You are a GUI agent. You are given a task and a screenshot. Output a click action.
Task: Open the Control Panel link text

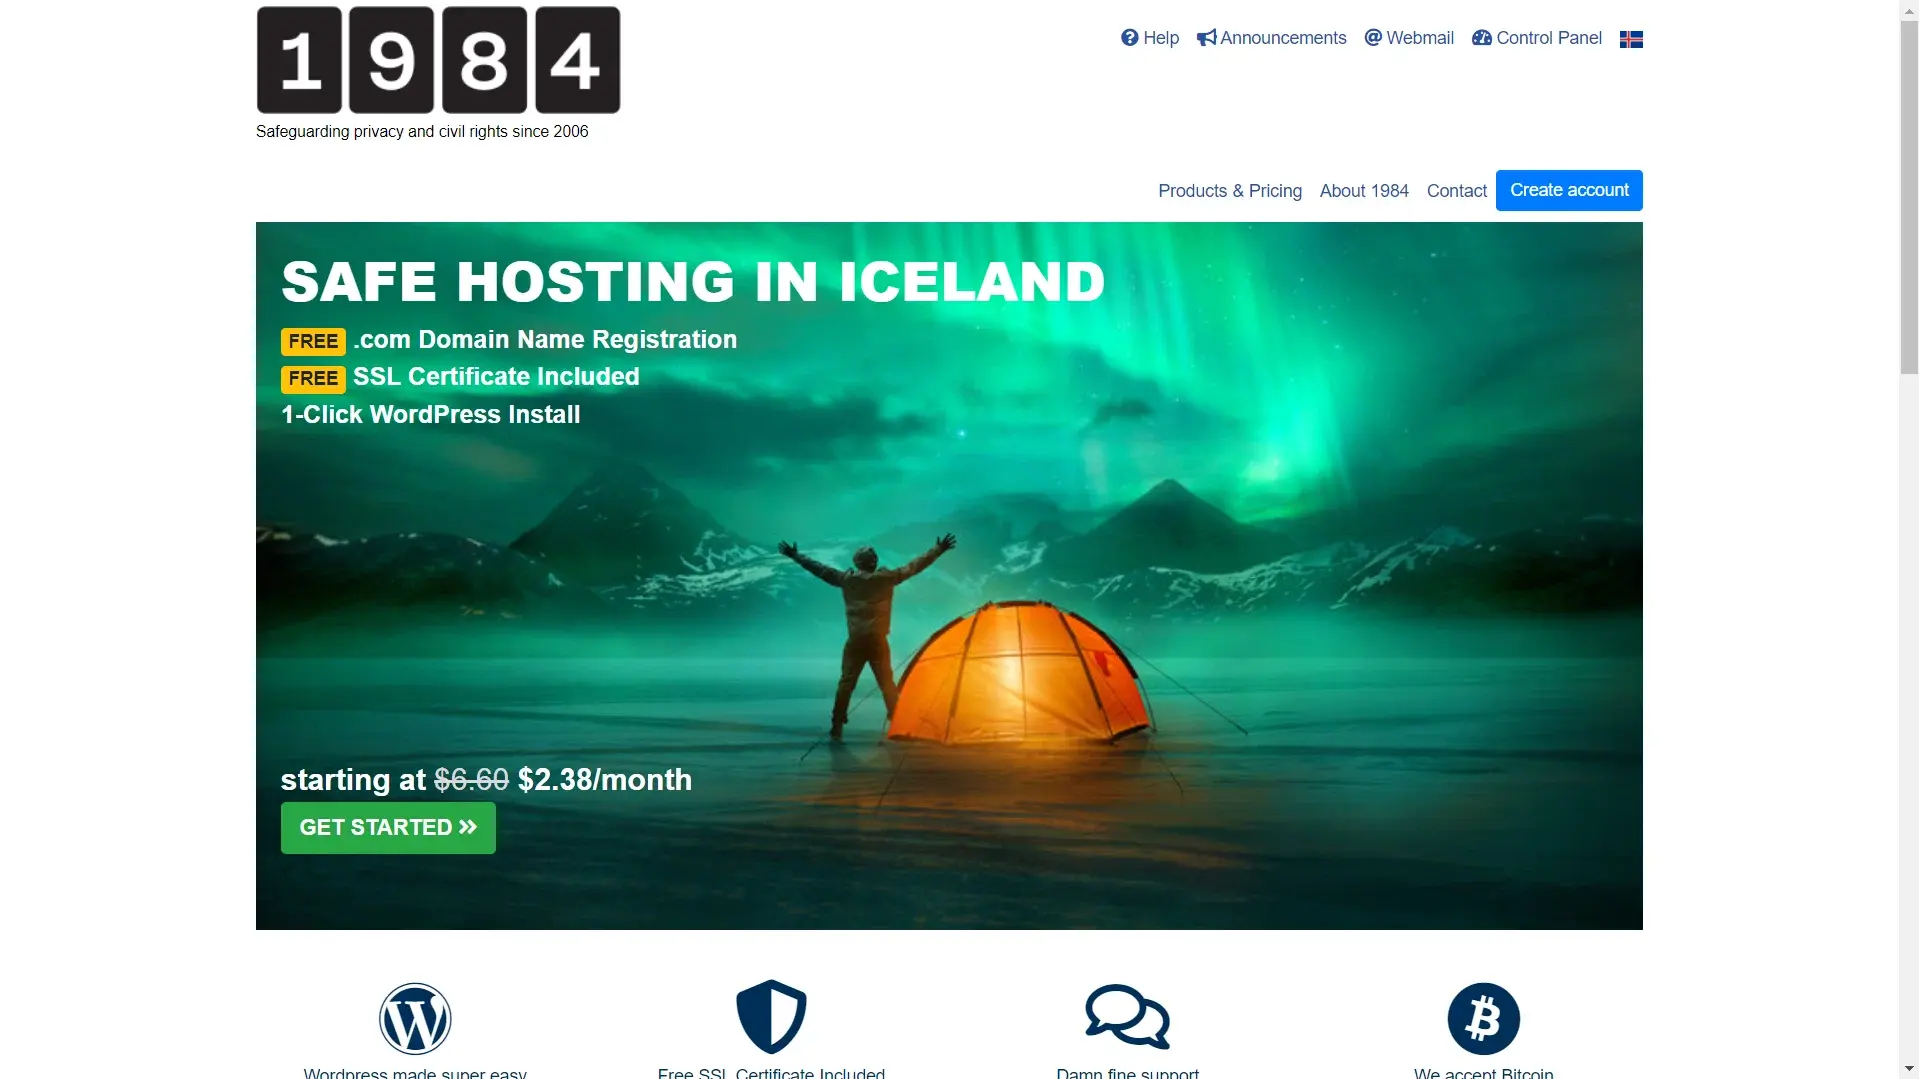coord(1549,38)
